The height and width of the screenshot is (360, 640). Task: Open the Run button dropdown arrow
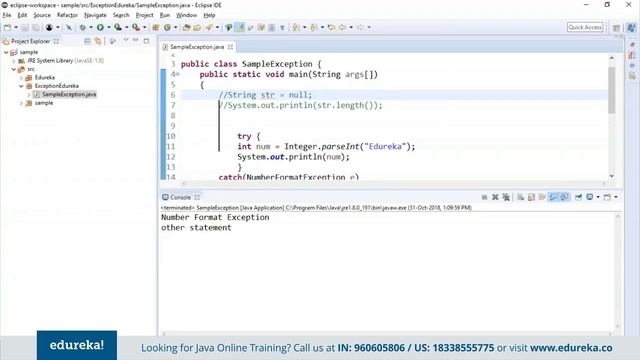pyautogui.click(x=109, y=27)
